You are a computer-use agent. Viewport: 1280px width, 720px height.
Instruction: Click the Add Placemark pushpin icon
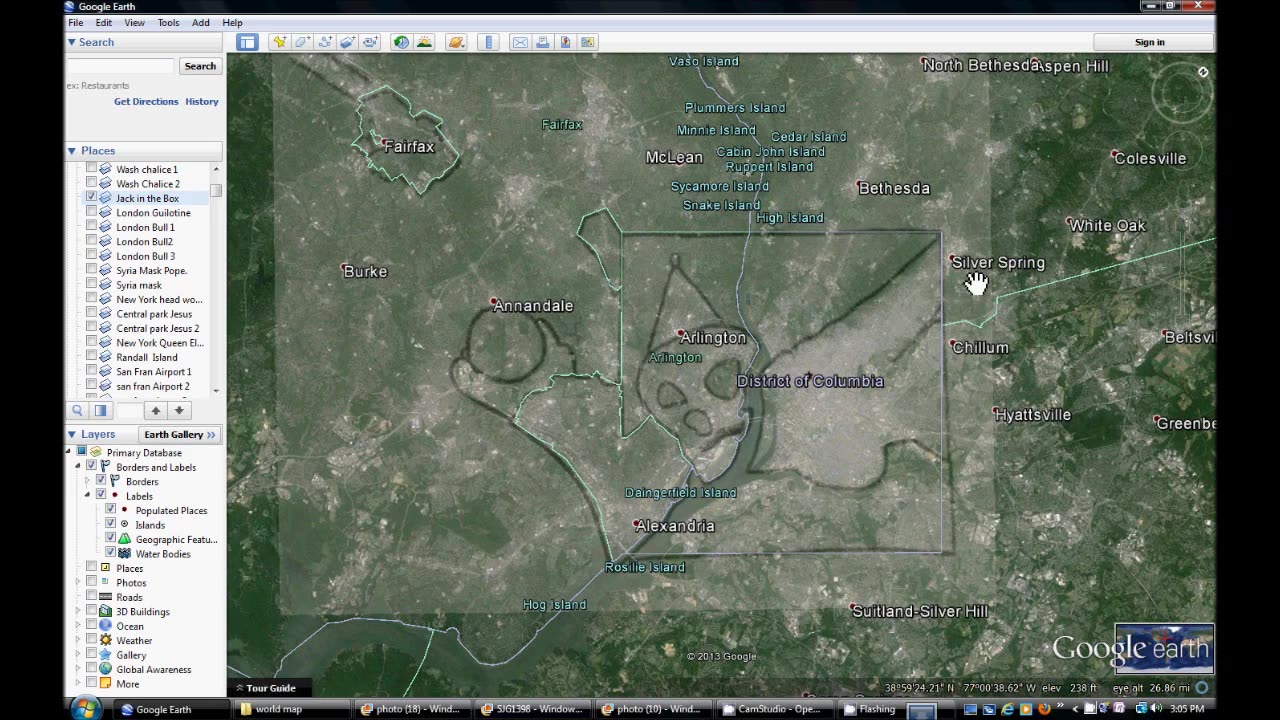tap(279, 42)
